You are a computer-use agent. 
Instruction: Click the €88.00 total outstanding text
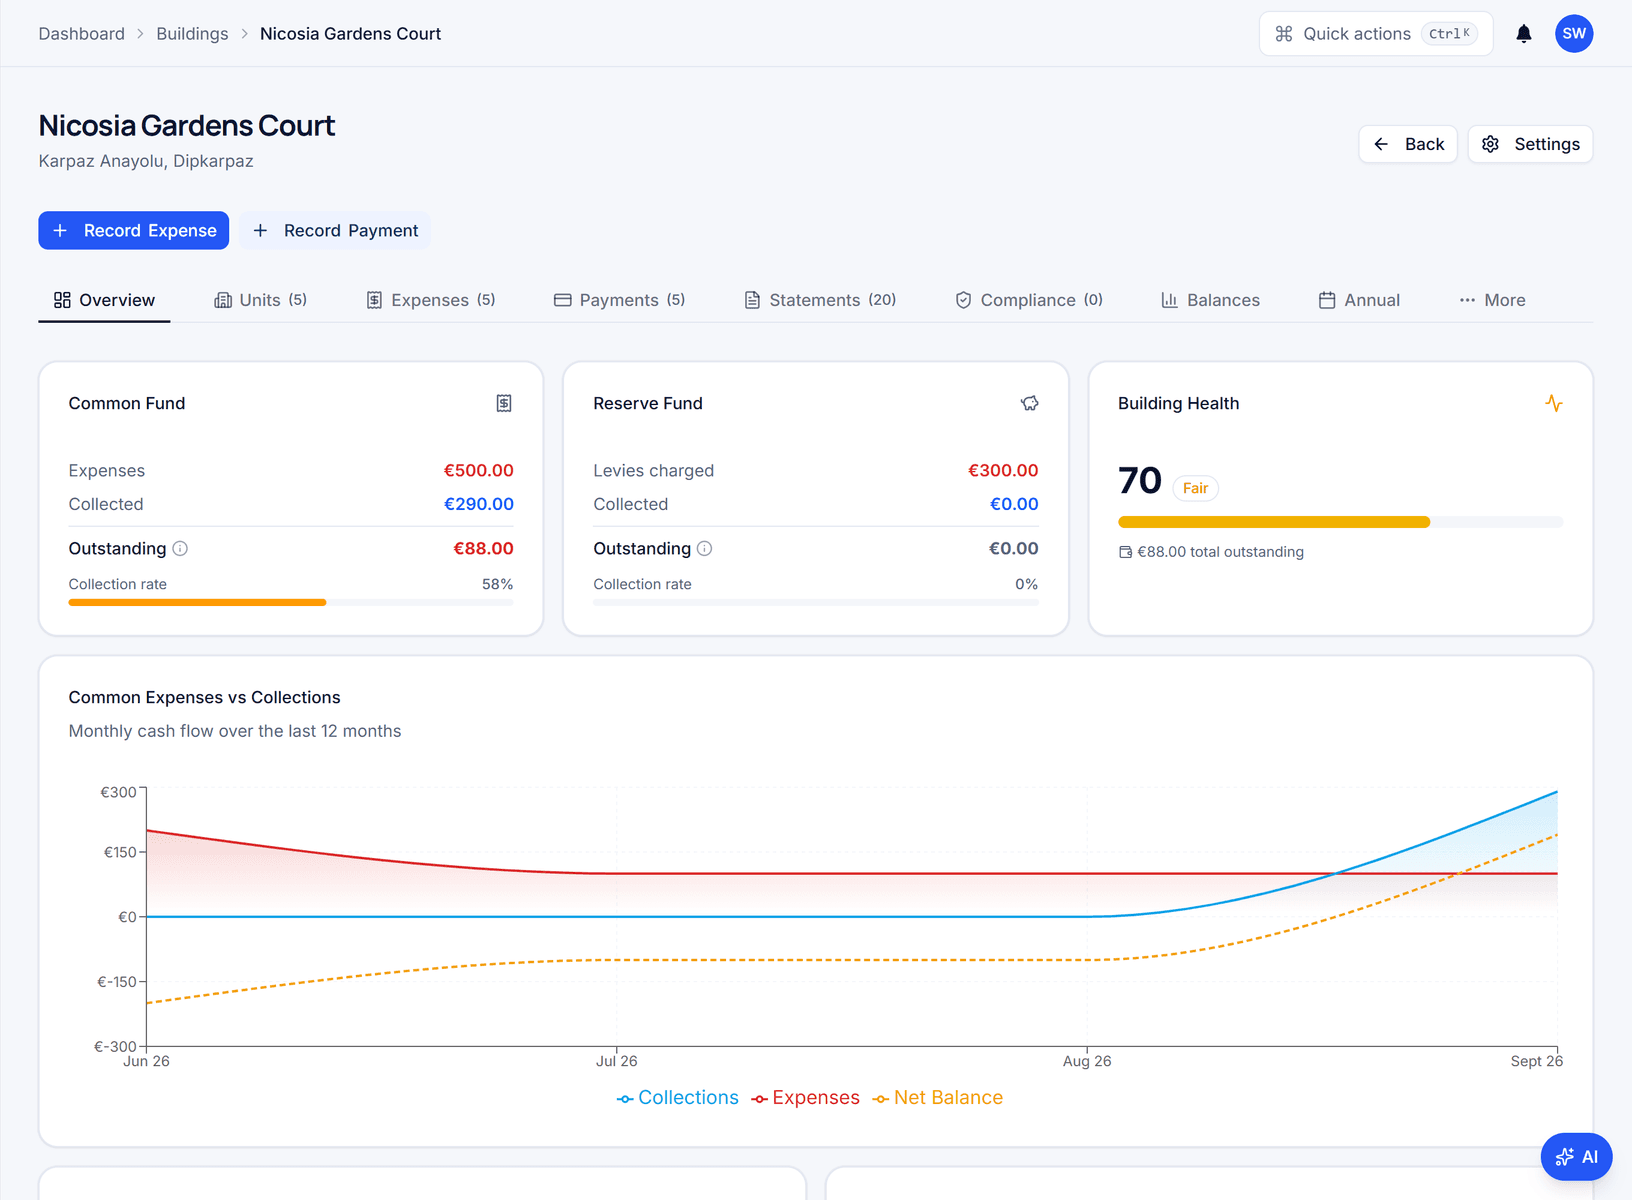point(1220,552)
